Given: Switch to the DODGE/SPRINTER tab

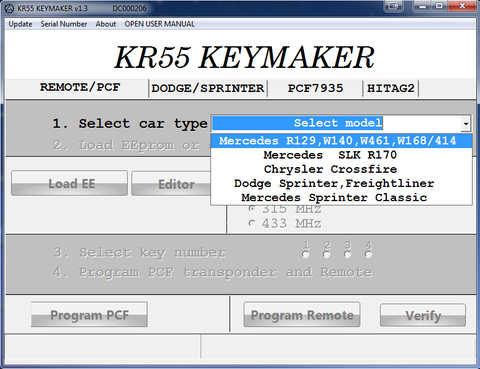Looking at the screenshot, I should (x=208, y=89).
